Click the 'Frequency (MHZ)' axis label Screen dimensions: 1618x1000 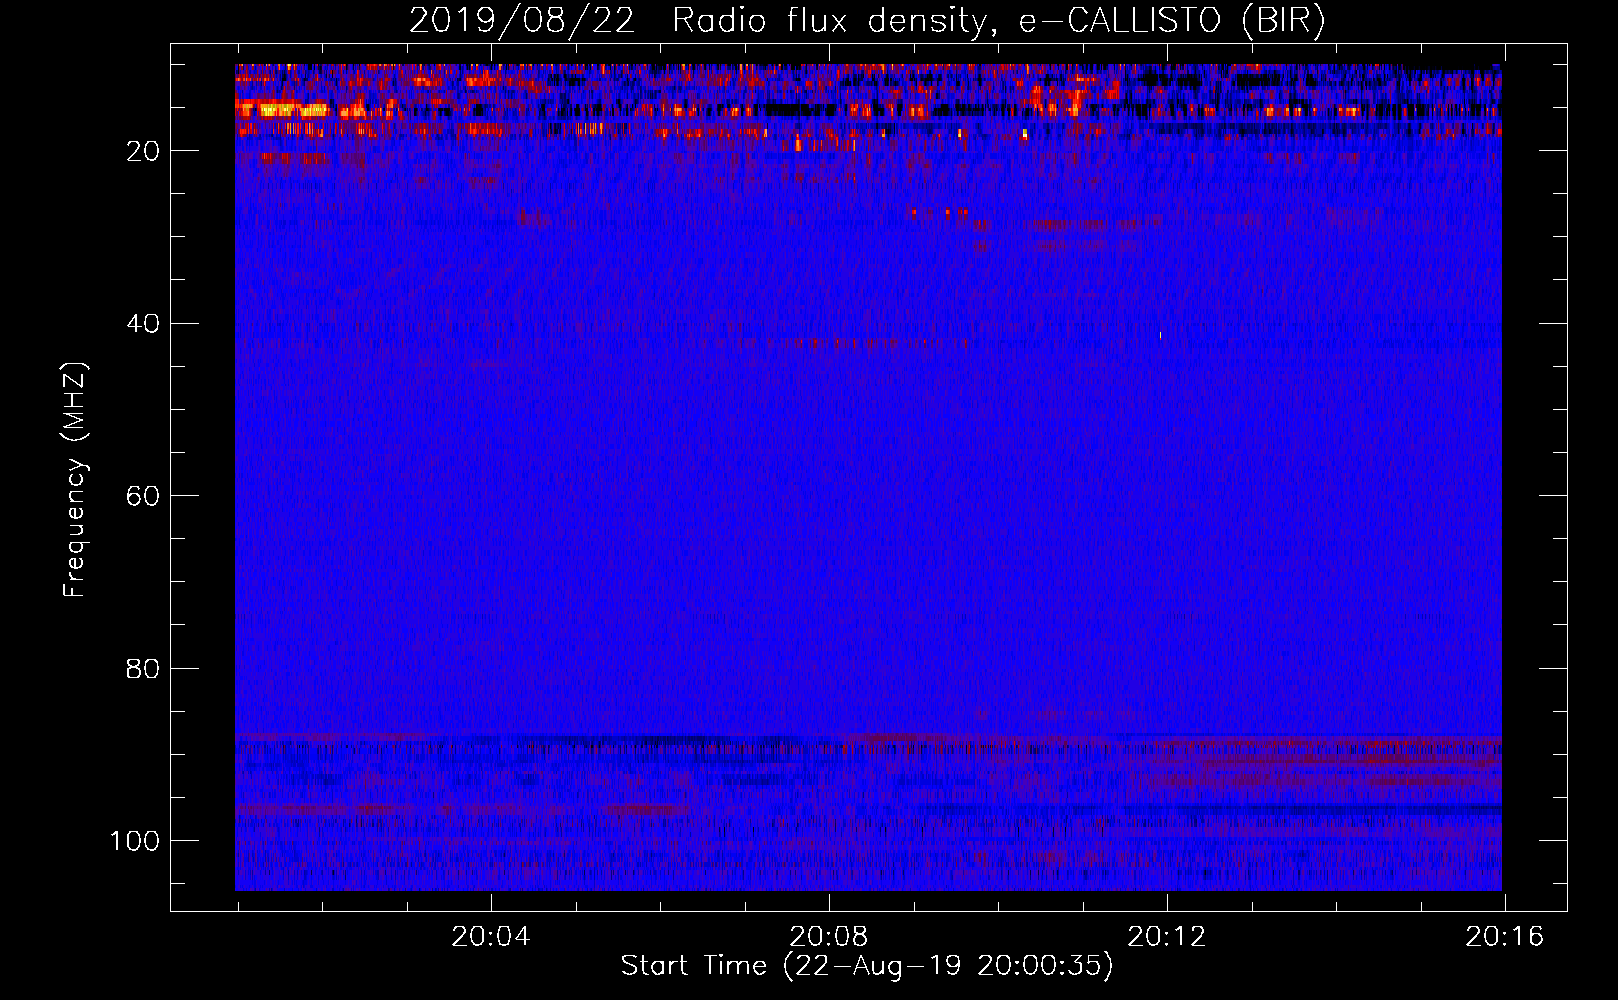coord(75,480)
